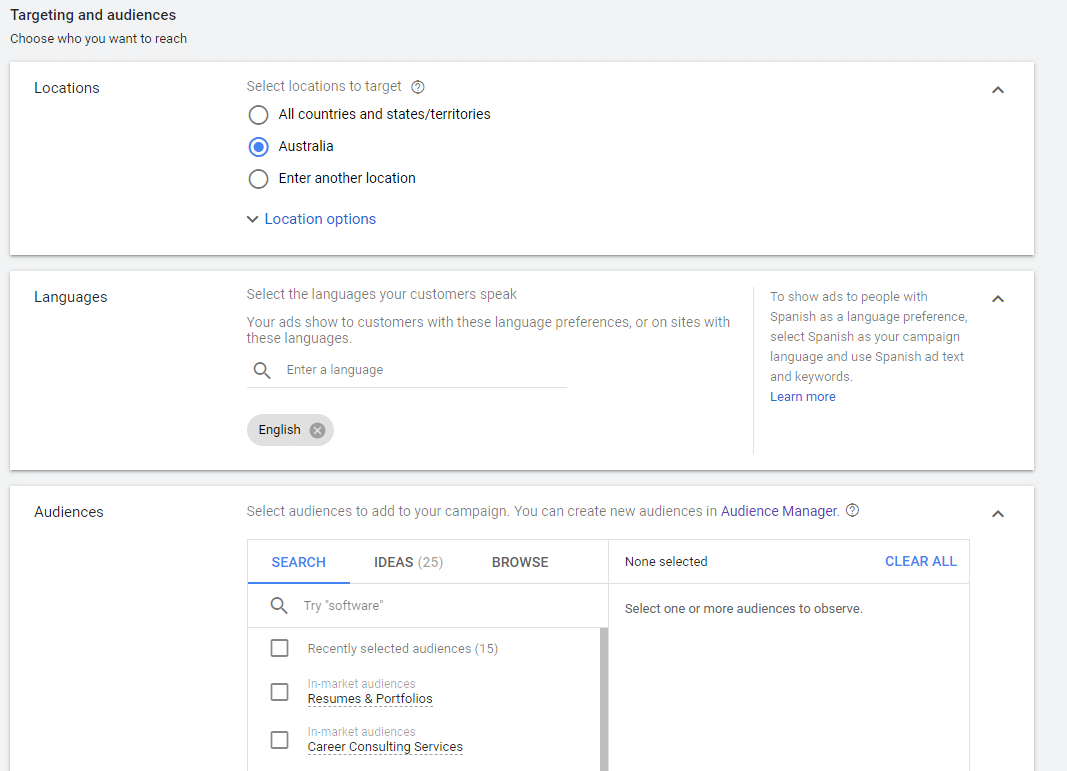Switch to the IDEAS tab

pyautogui.click(x=408, y=562)
